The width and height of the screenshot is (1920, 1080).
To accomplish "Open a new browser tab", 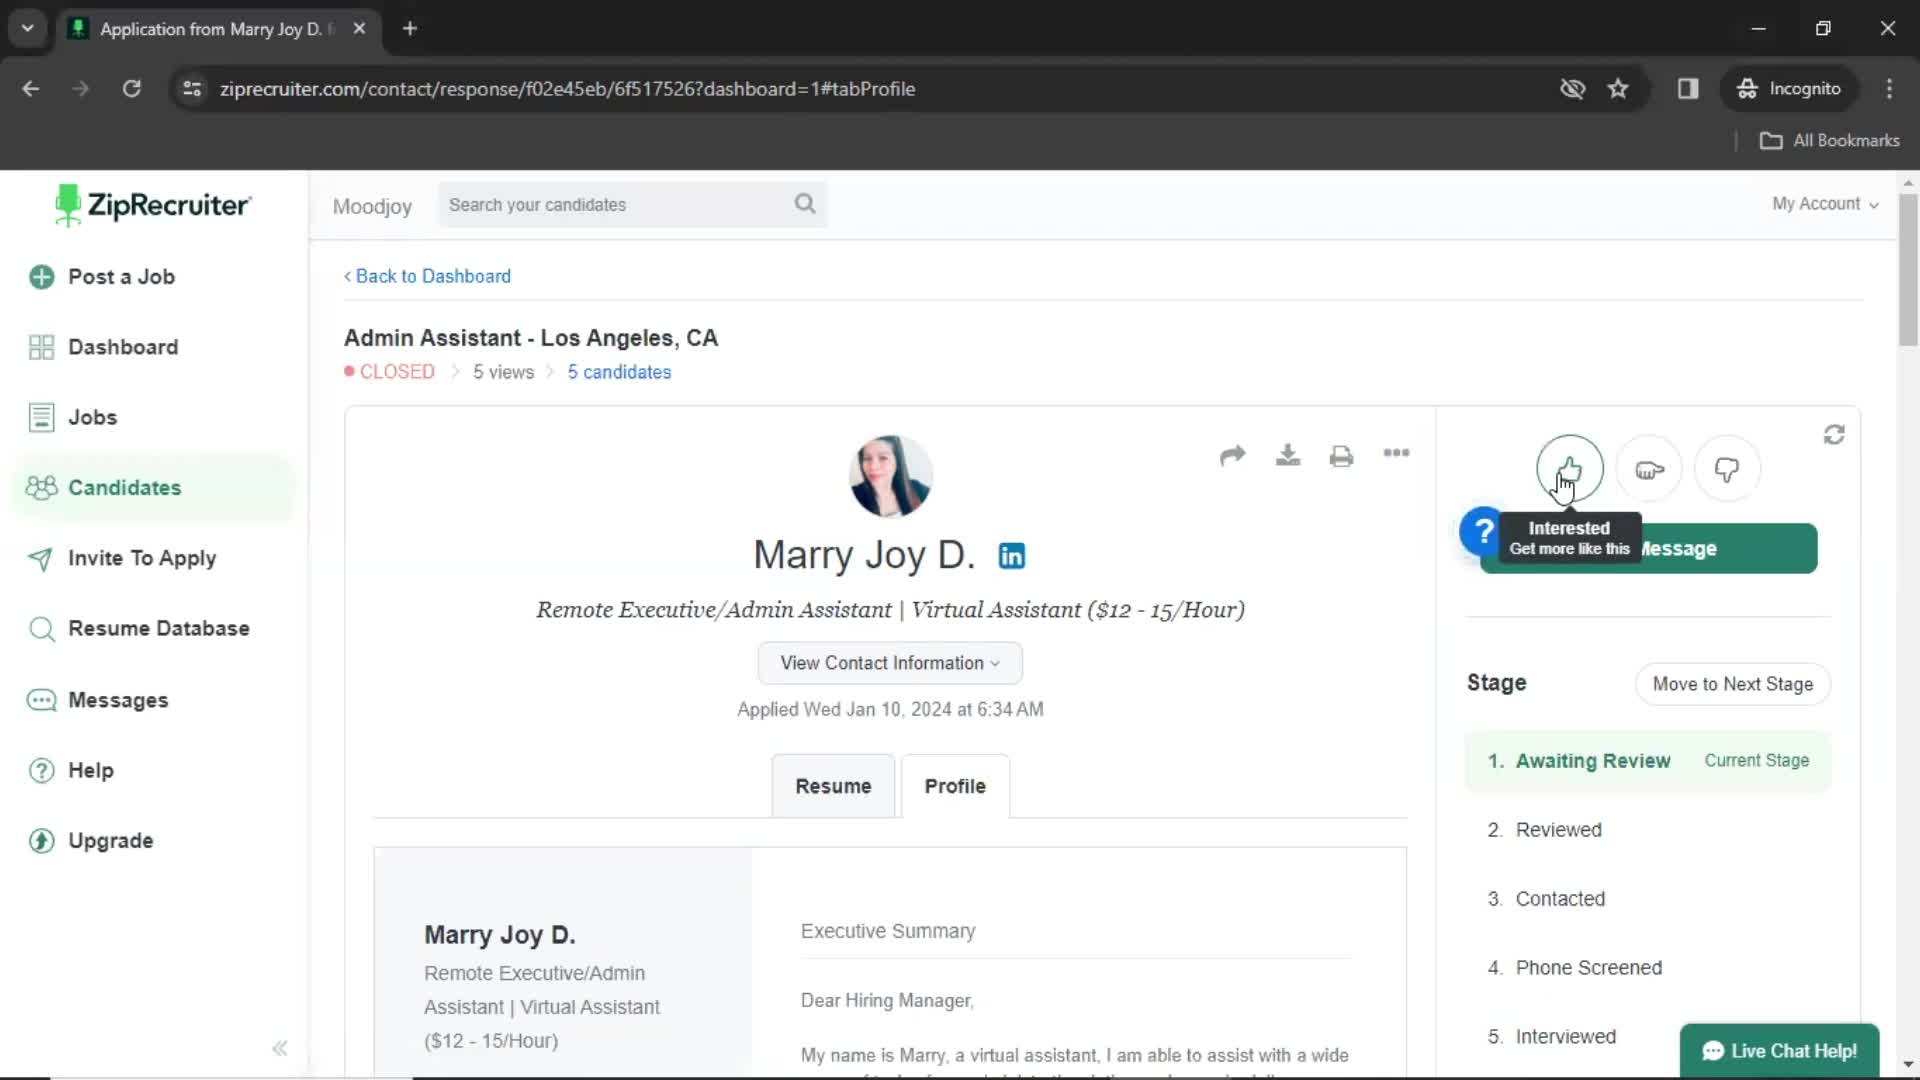I will point(410,29).
